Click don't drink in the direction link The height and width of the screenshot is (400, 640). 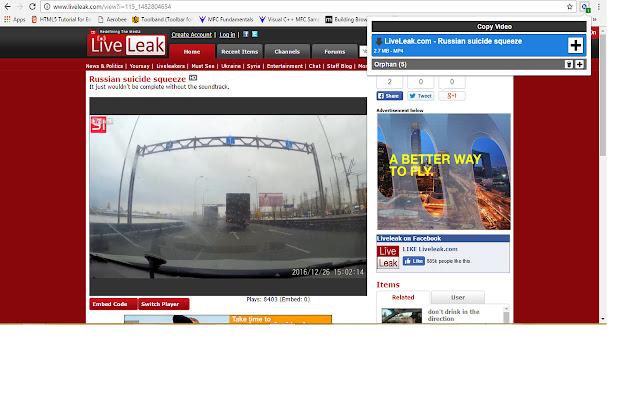[453, 315]
